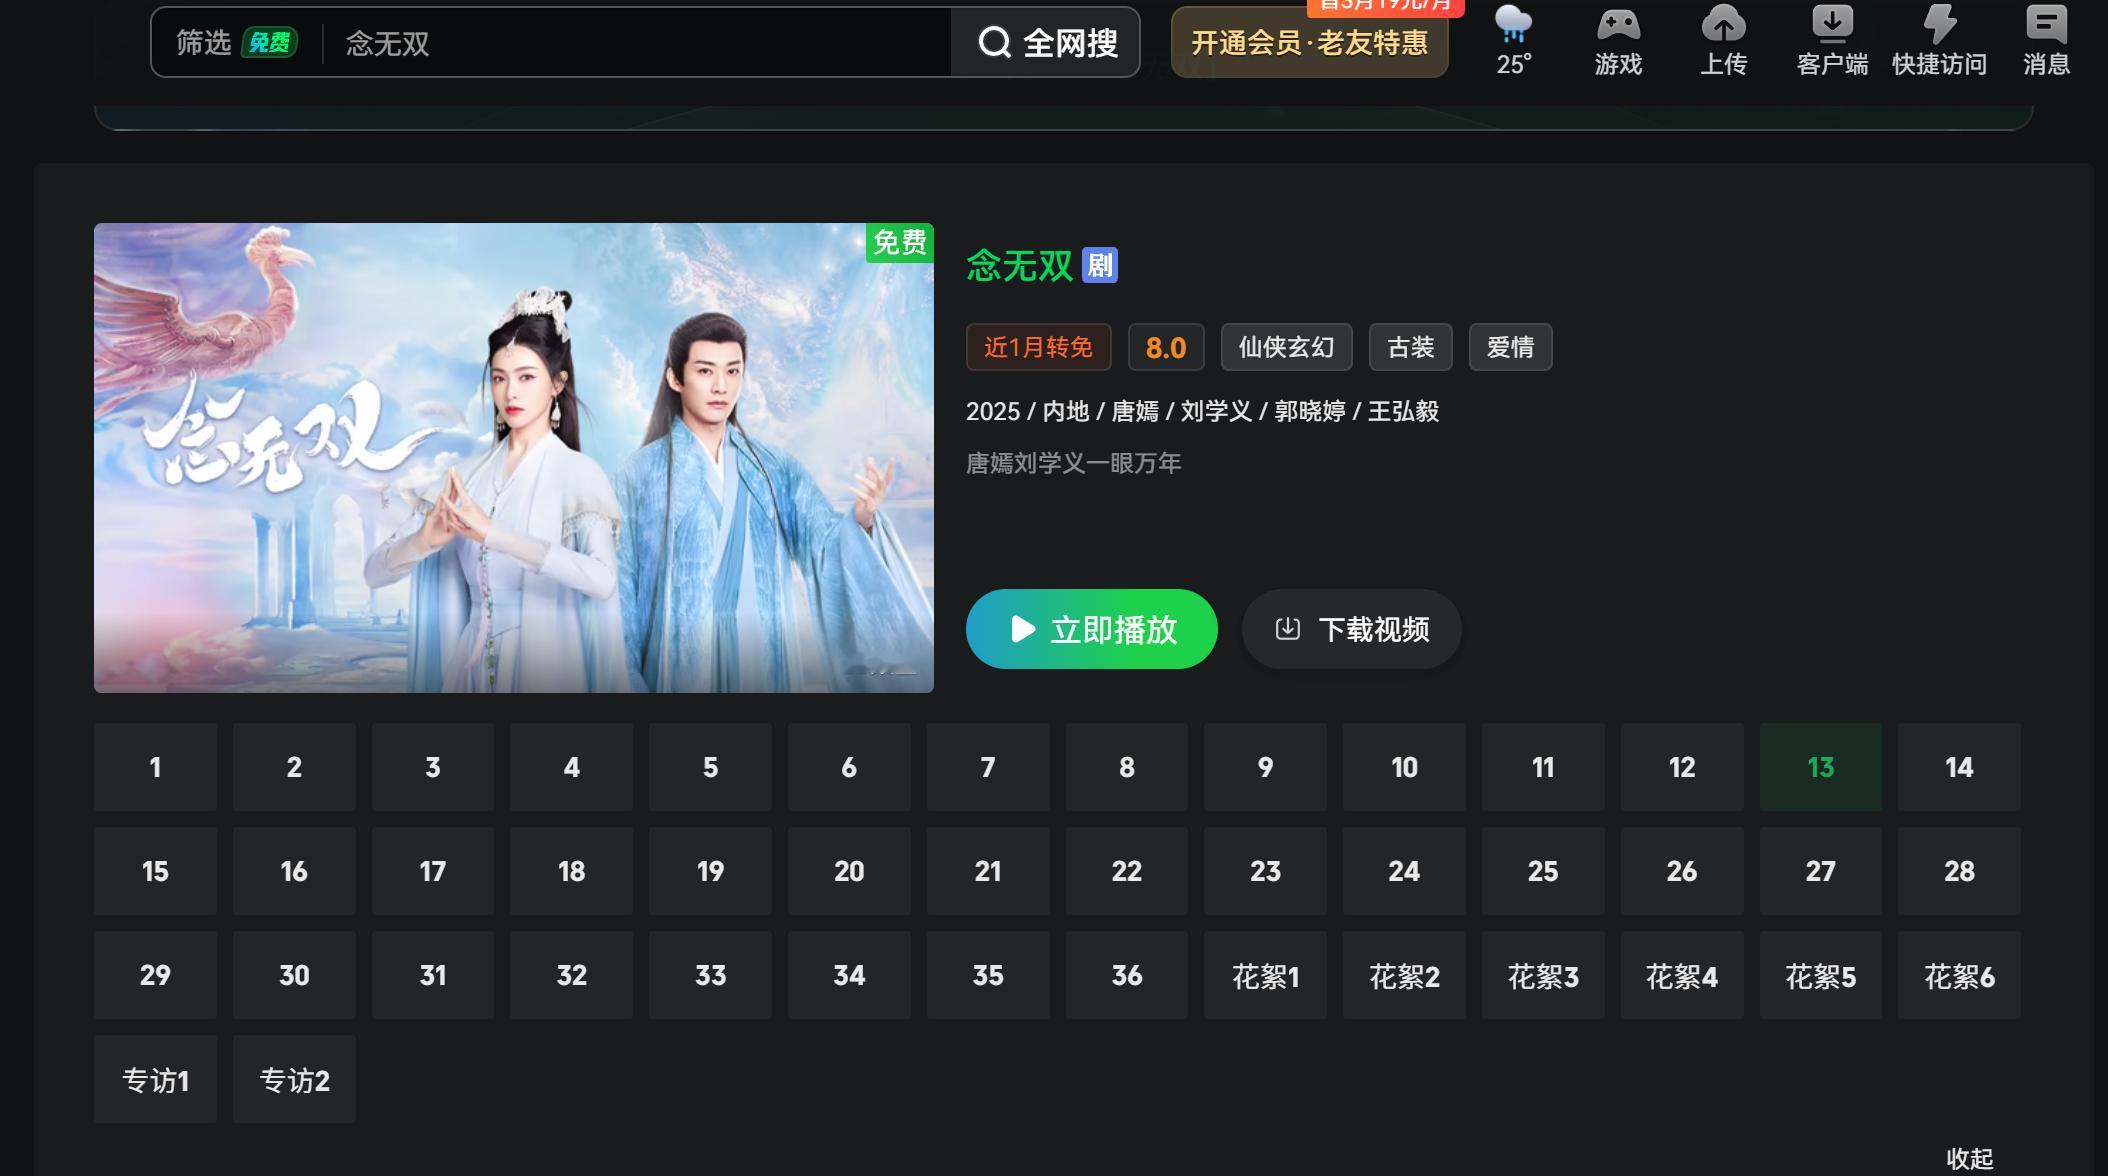Click the 免费 badge on the poster

pyautogui.click(x=900, y=243)
